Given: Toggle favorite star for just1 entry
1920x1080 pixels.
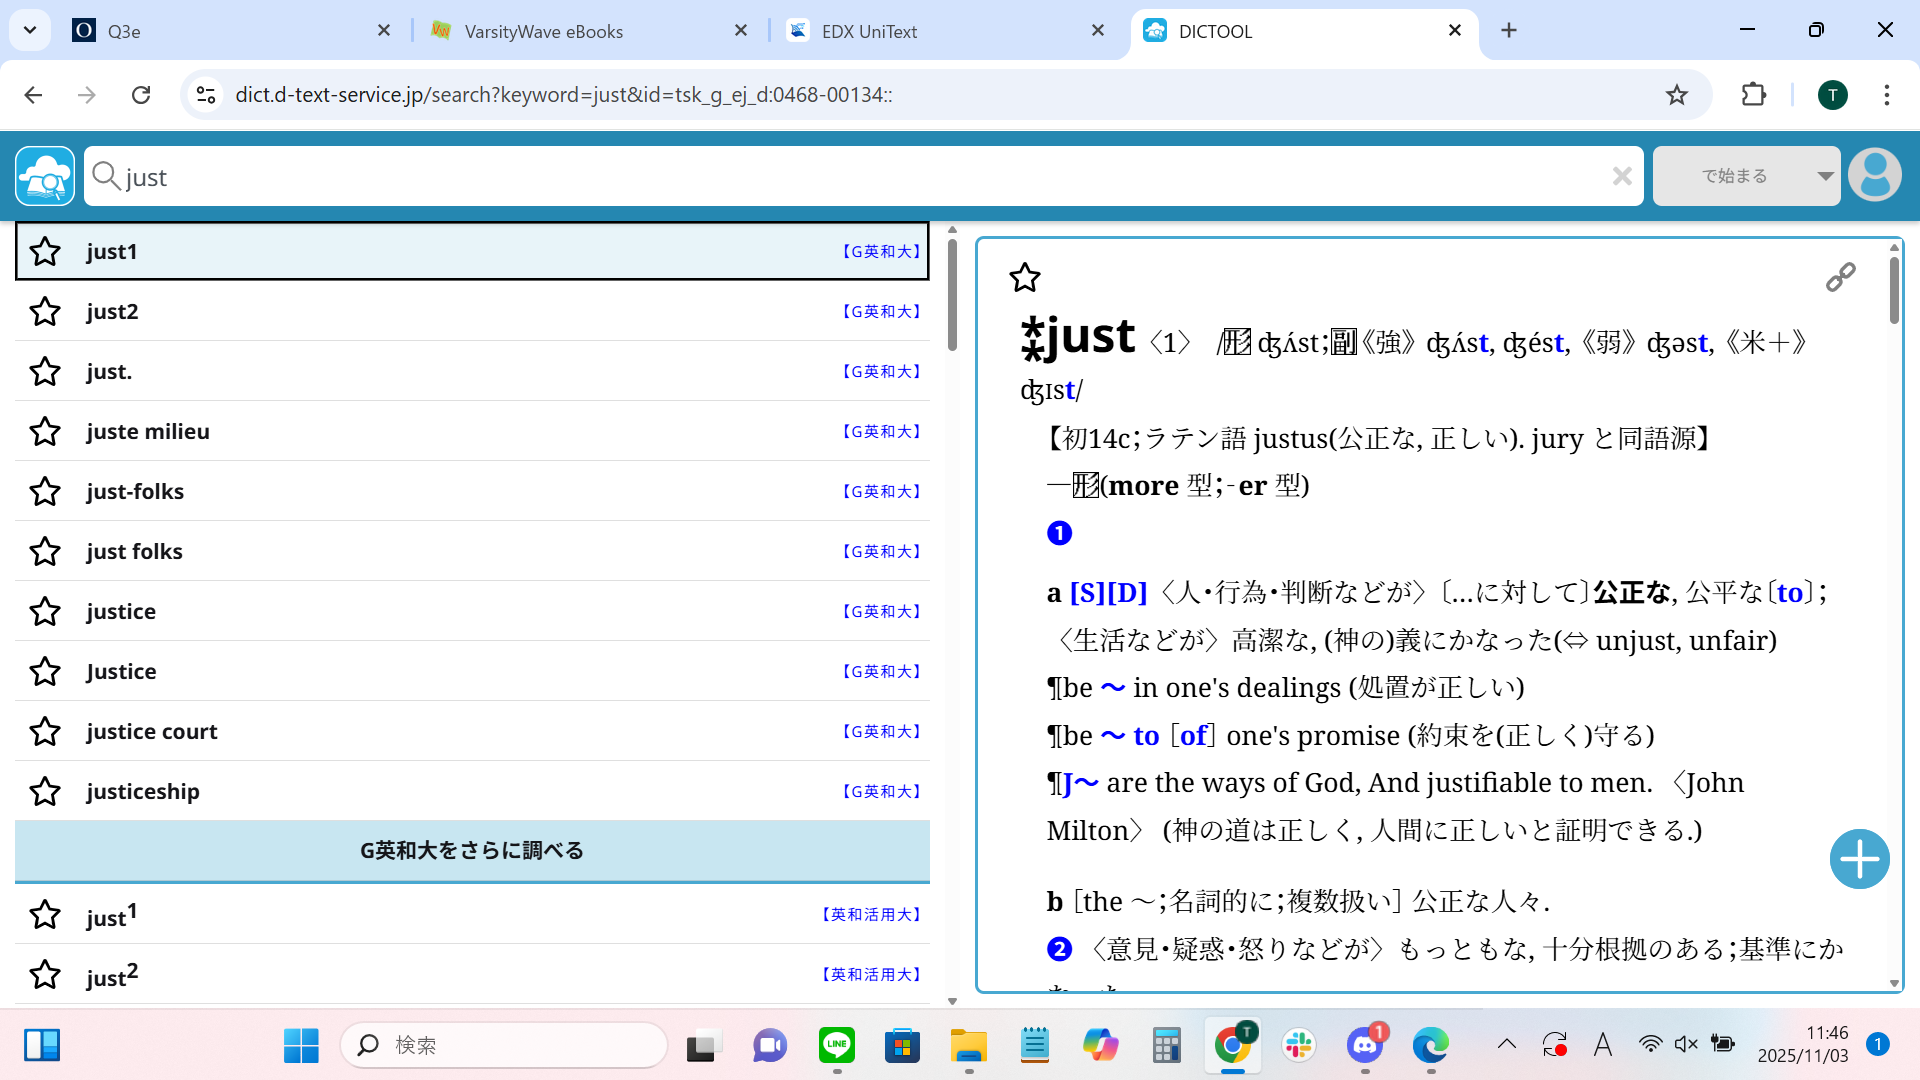Looking at the screenshot, I should [x=45, y=251].
